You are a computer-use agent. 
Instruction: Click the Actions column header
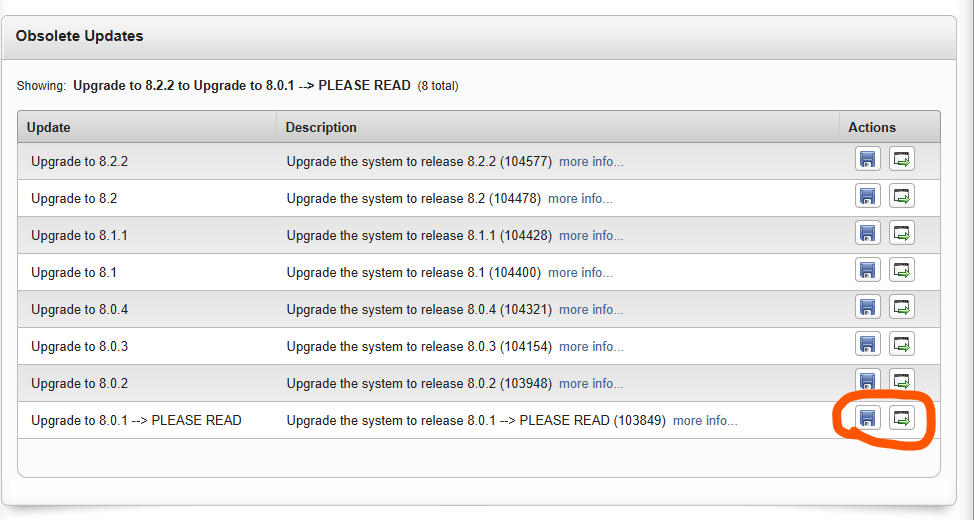pos(872,127)
